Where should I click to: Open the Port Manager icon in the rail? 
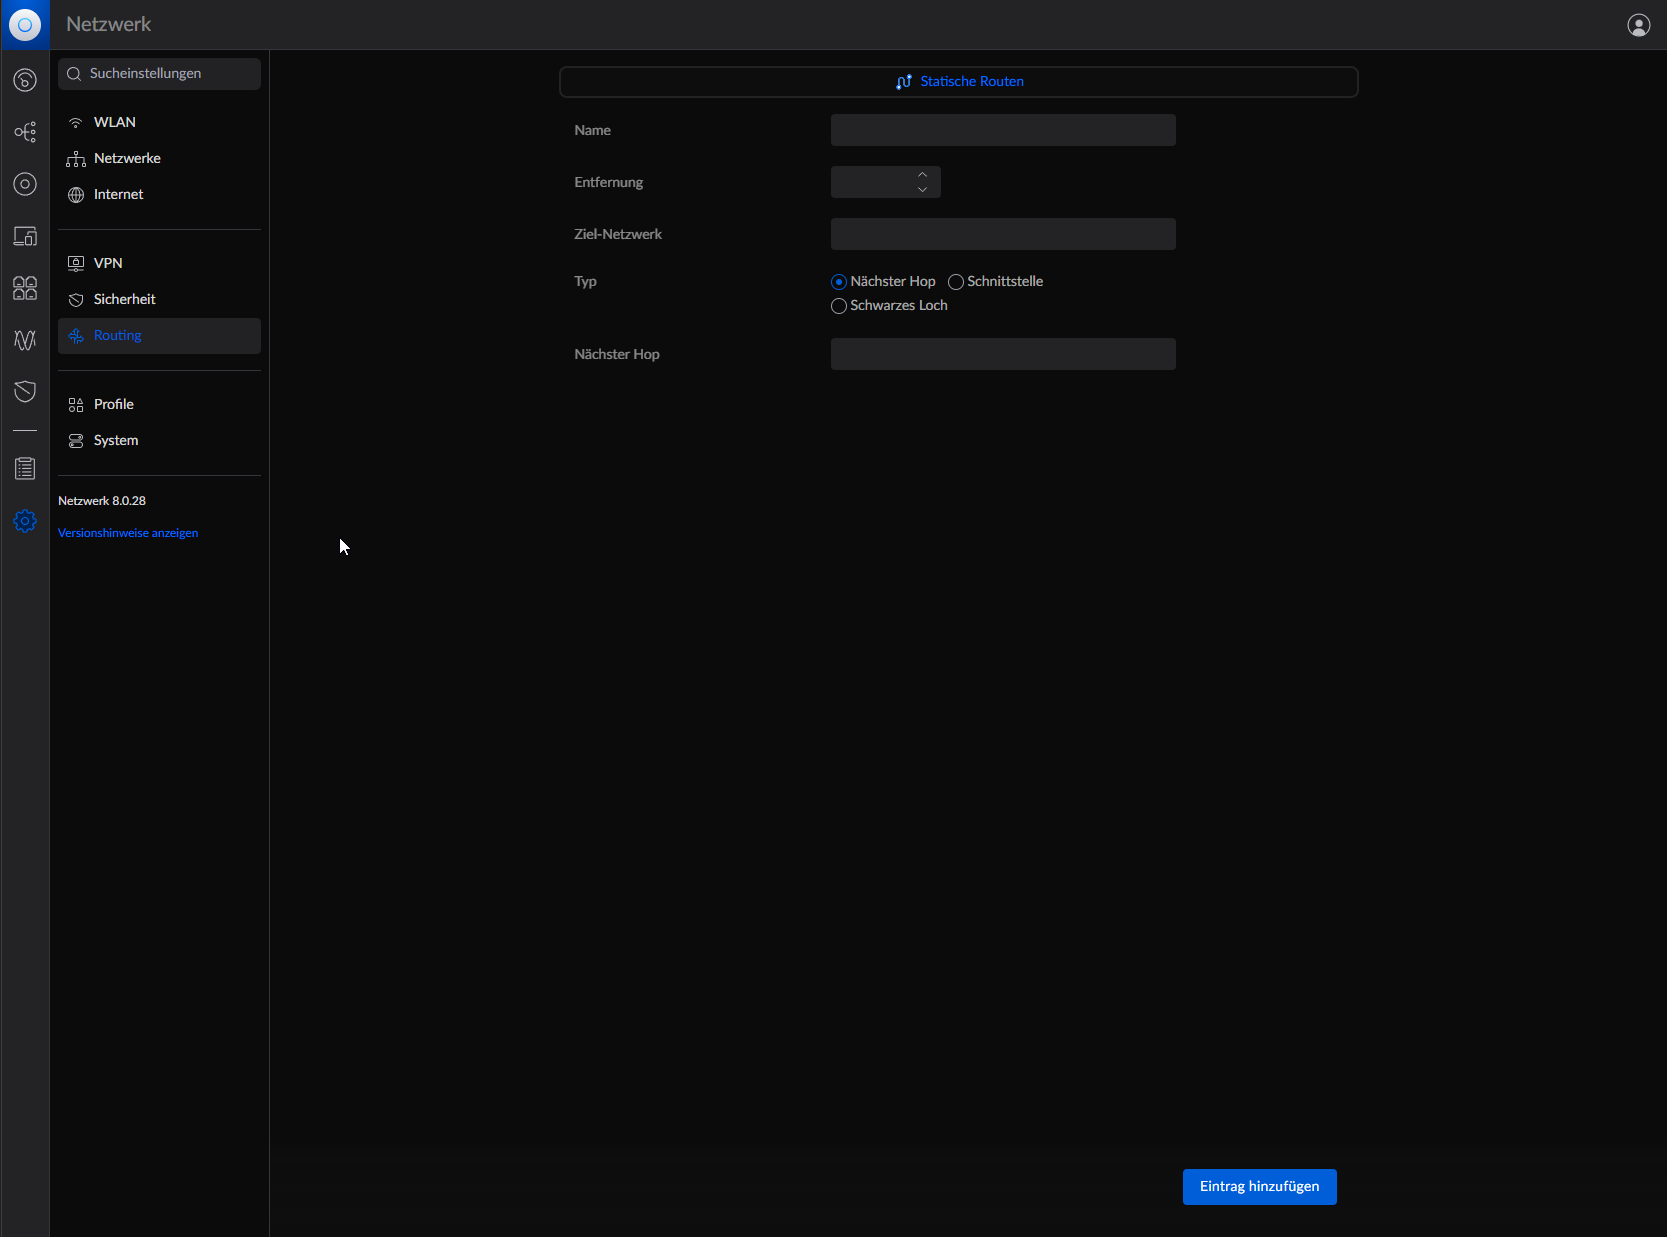point(25,288)
